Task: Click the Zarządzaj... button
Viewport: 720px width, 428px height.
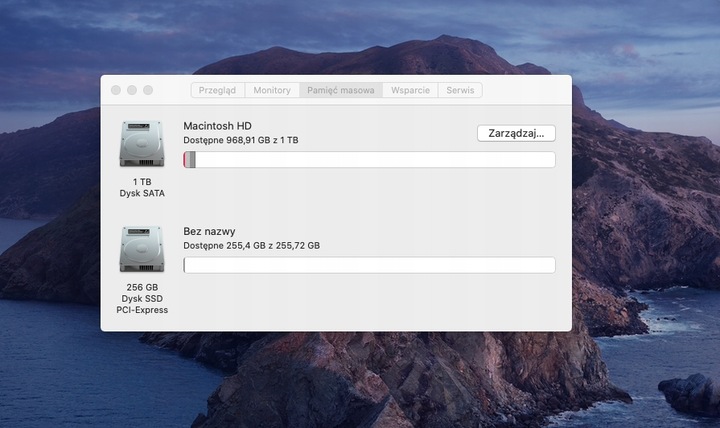Action: [516, 133]
